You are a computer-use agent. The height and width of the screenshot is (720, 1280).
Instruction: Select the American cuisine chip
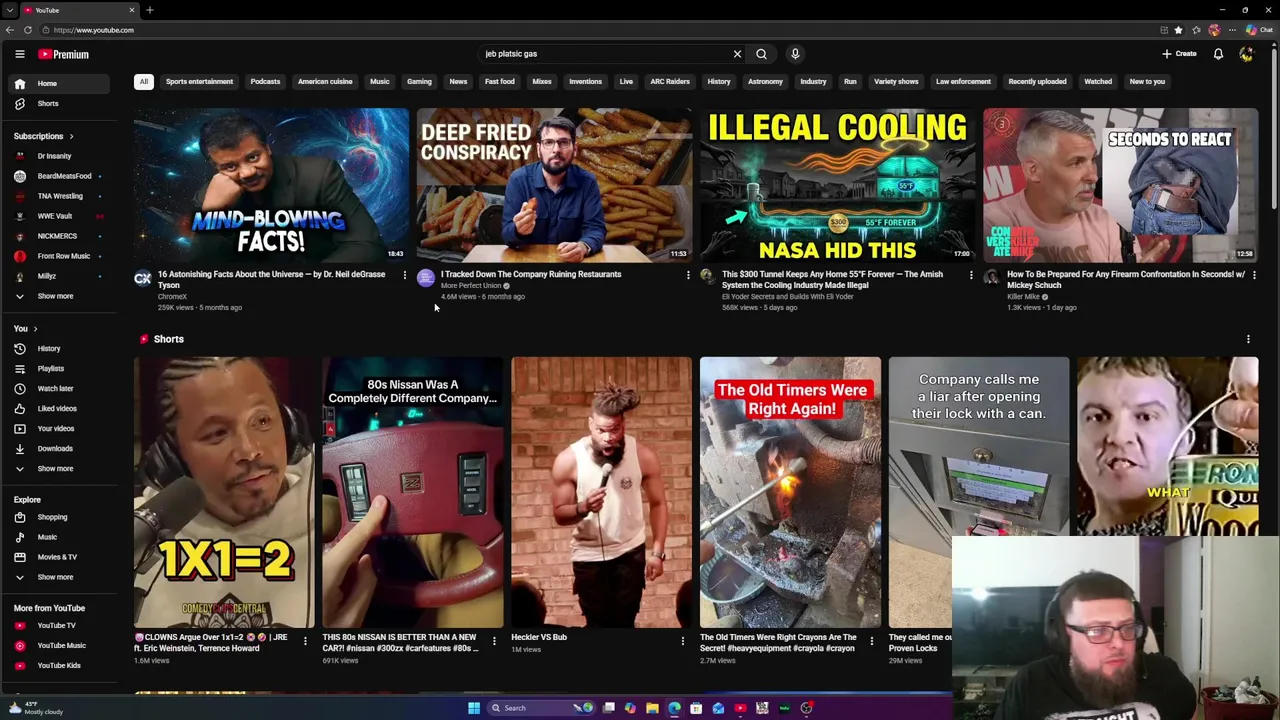pos(325,82)
